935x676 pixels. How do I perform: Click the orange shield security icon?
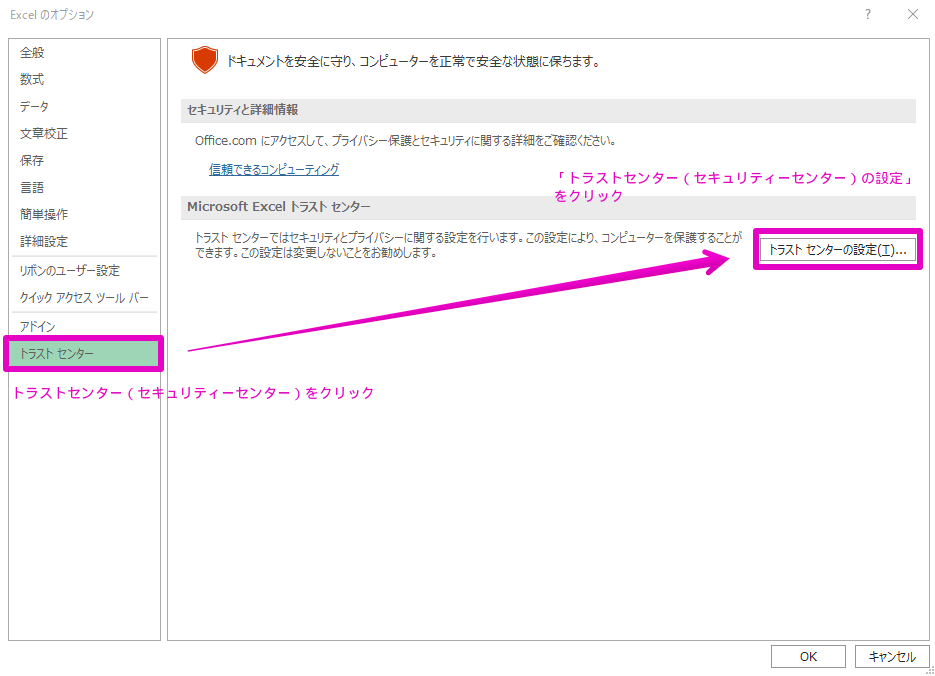[x=205, y=60]
